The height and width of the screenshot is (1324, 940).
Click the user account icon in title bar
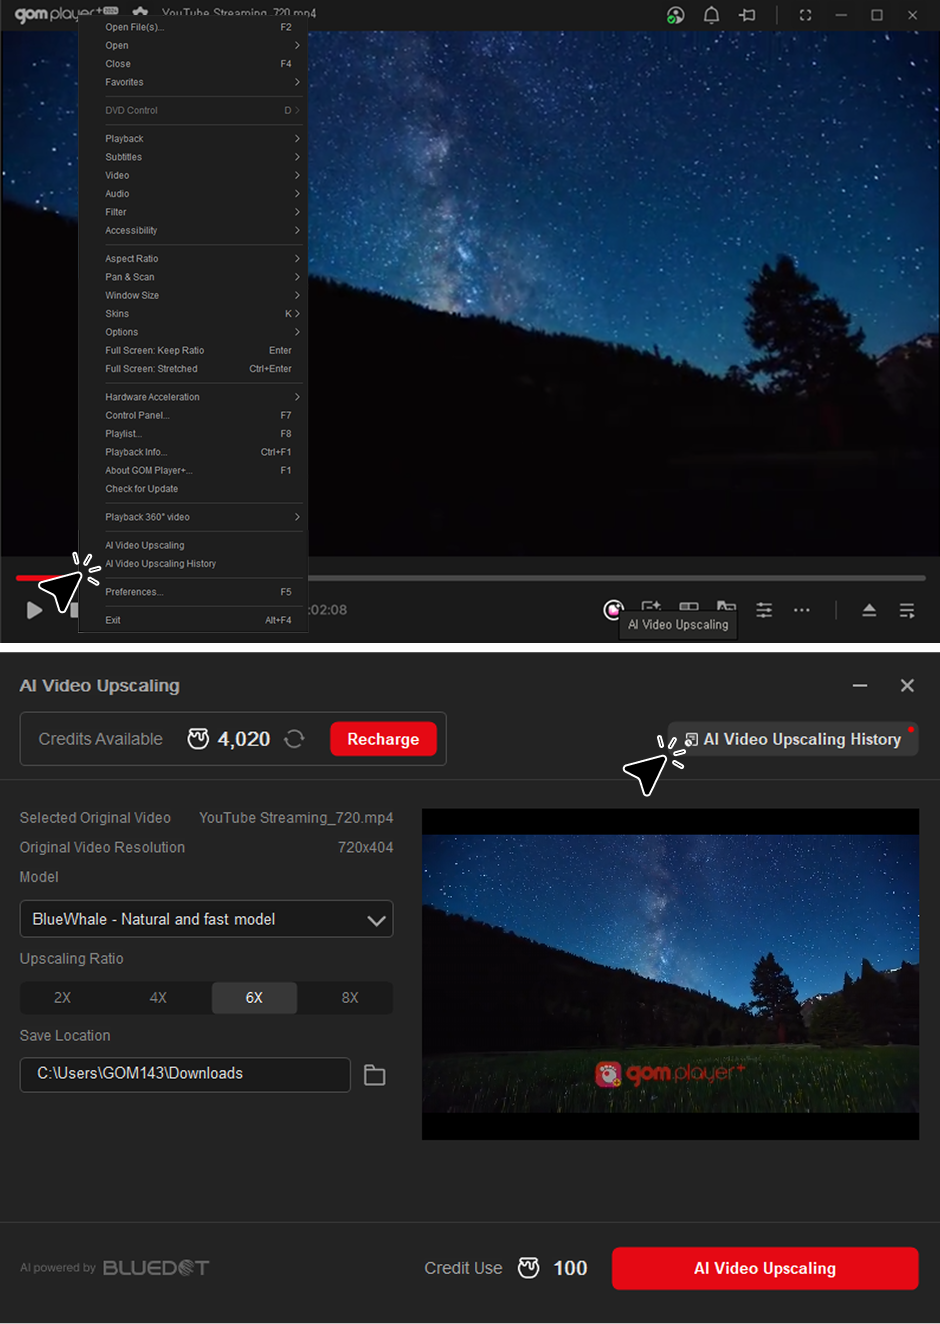click(676, 15)
